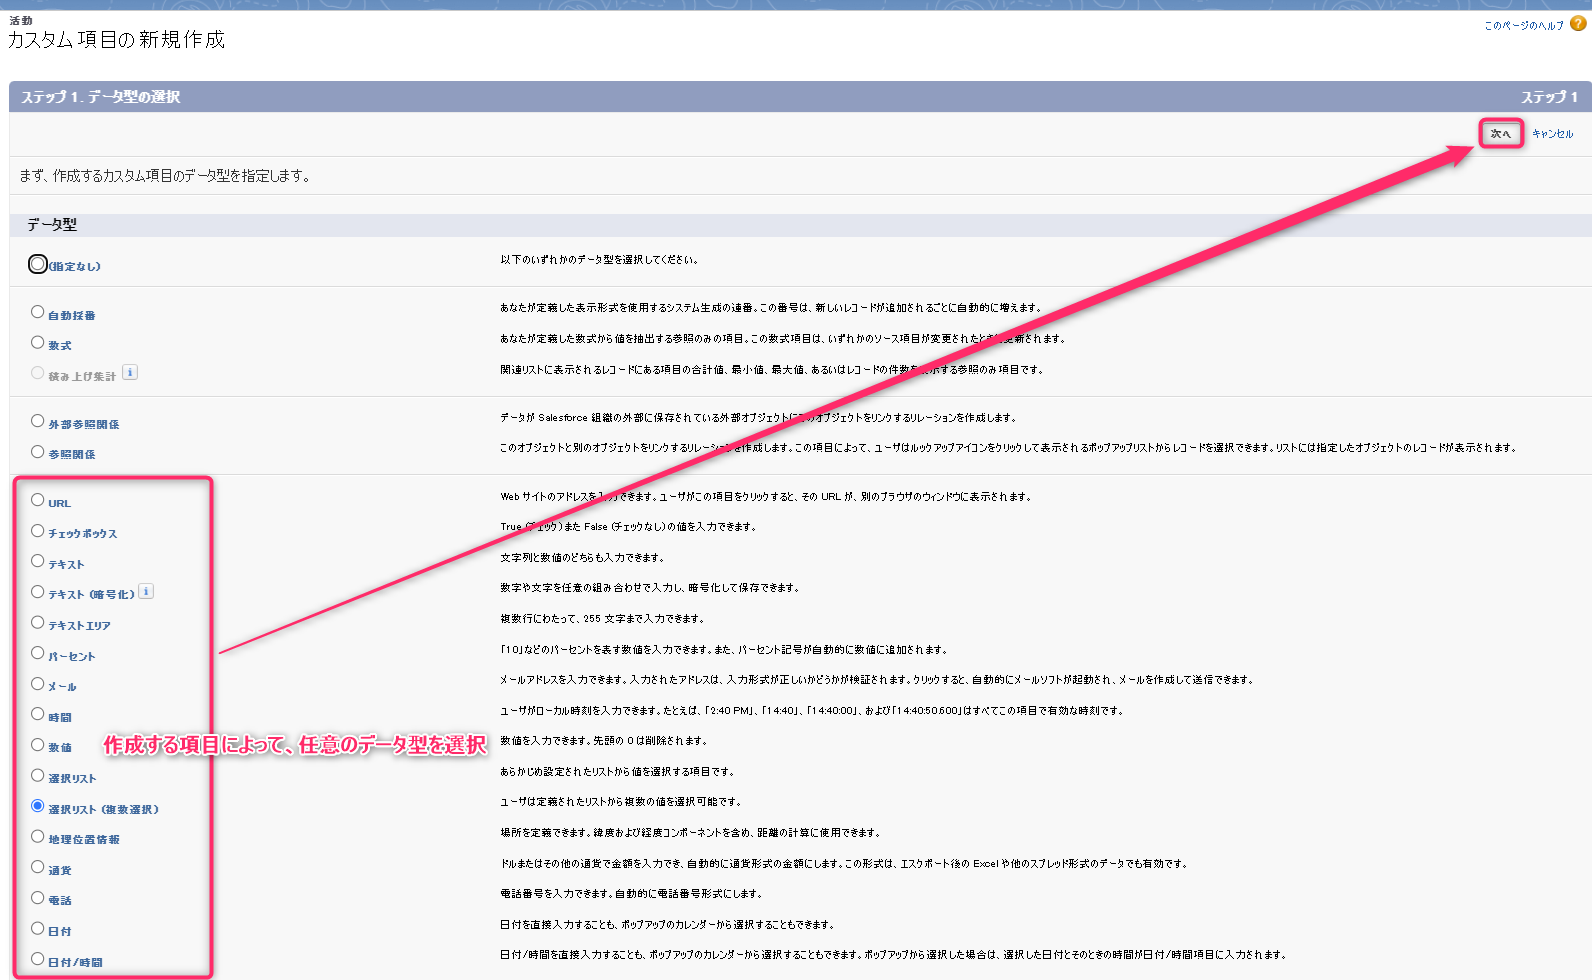Image resolution: width=1592 pixels, height=980 pixels.
Task: Choose the チェックボックス data type
Action: tap(37, 531)
